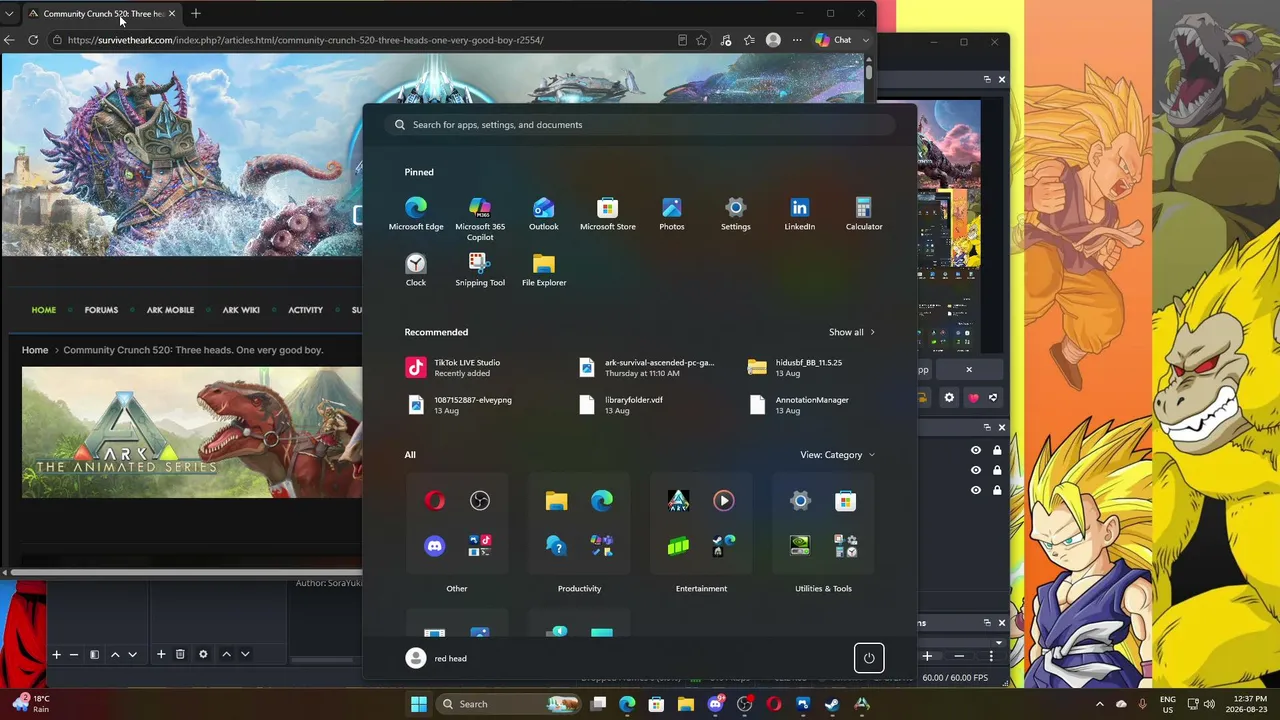Open the Clock pinned app
1280x720 pixels.
pos(416,269)
